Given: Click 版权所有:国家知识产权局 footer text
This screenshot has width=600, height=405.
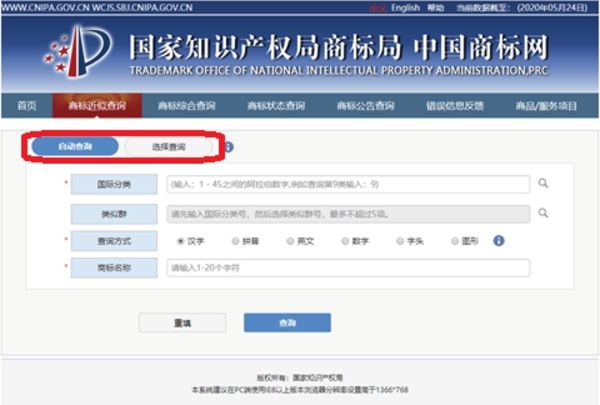Looking at the screenshot, I should coord(300,378).
